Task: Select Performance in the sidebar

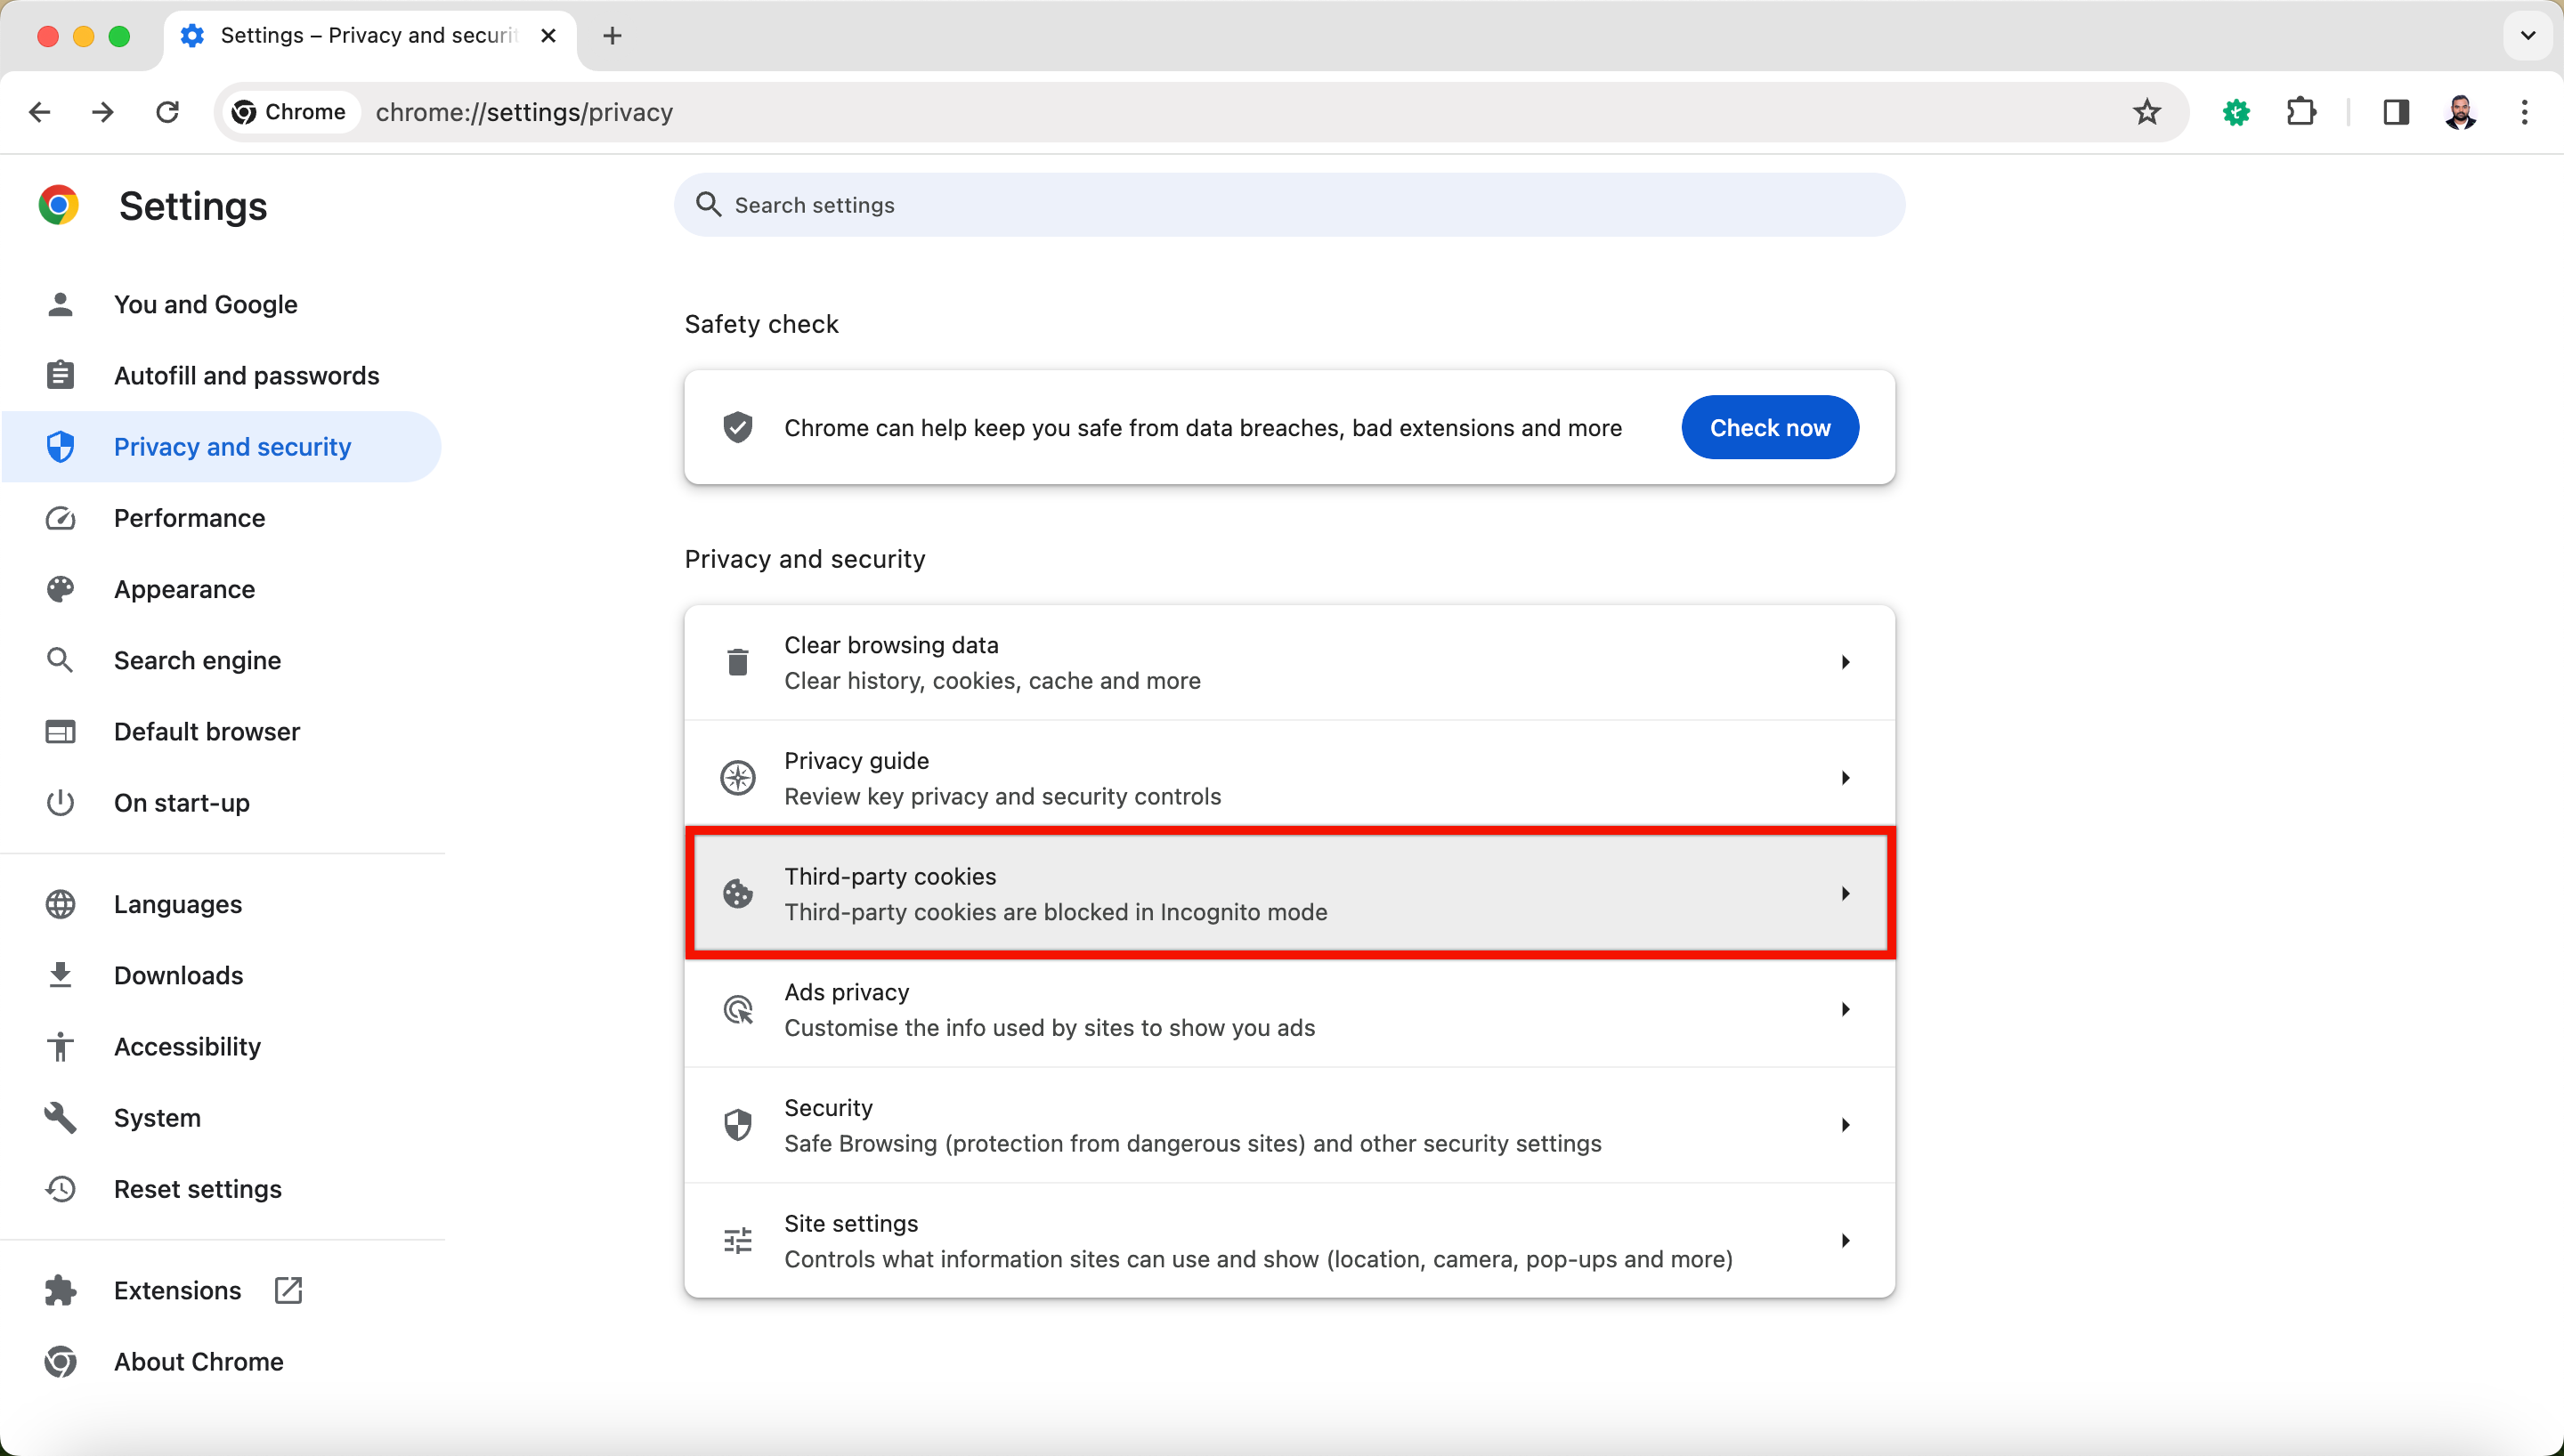Action: pos(189,518)
